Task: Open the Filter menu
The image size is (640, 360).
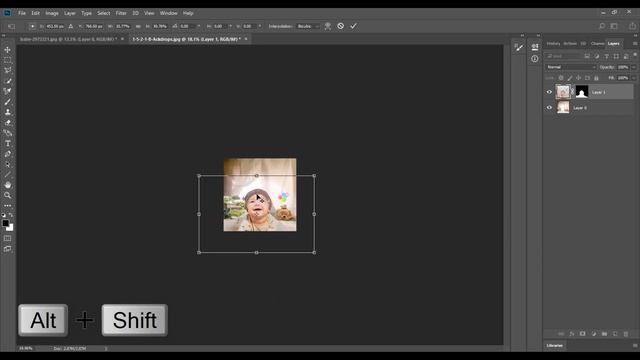Action: (x=121, y=13)
